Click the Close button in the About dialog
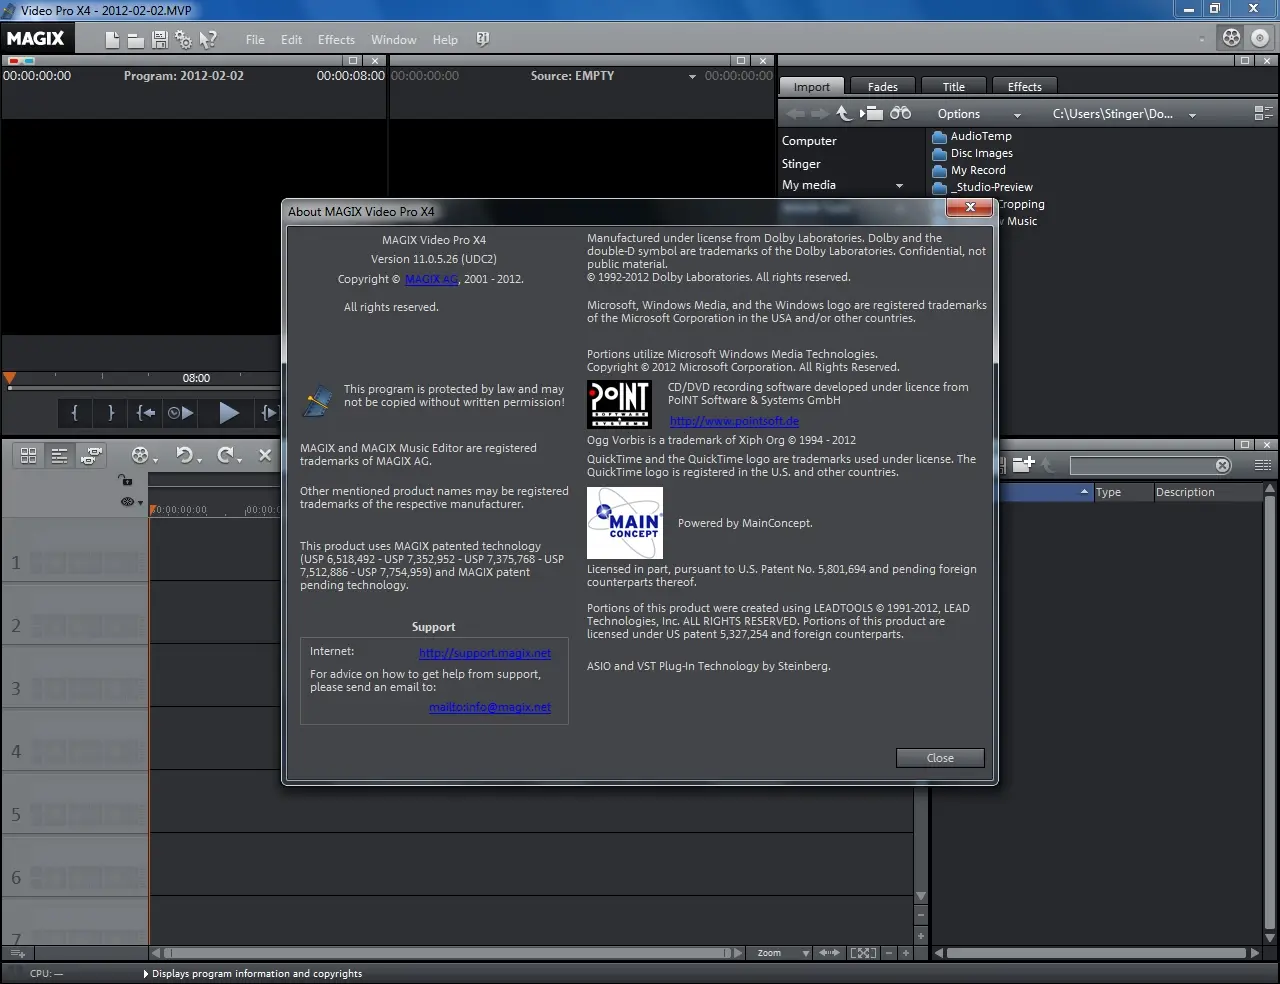This screenshot has width=1280, height=984. (x=940, y=758)
